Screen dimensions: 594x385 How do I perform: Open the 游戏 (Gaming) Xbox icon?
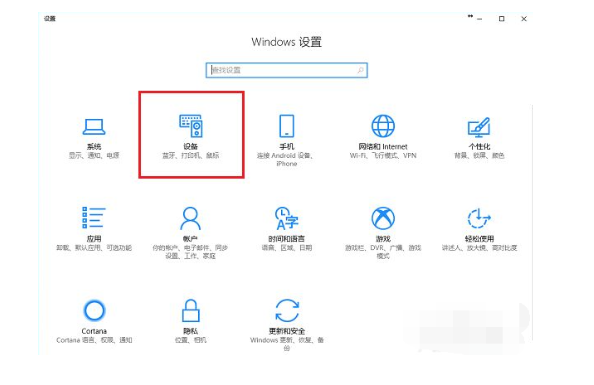click(x=383, y=218)
